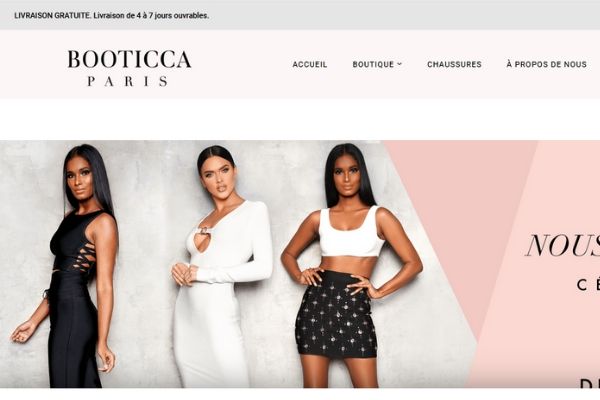The height and width of the screenshot is (400, 600).
Task: Expand the Boutique dropdown chevron
Action: (399, 64)
